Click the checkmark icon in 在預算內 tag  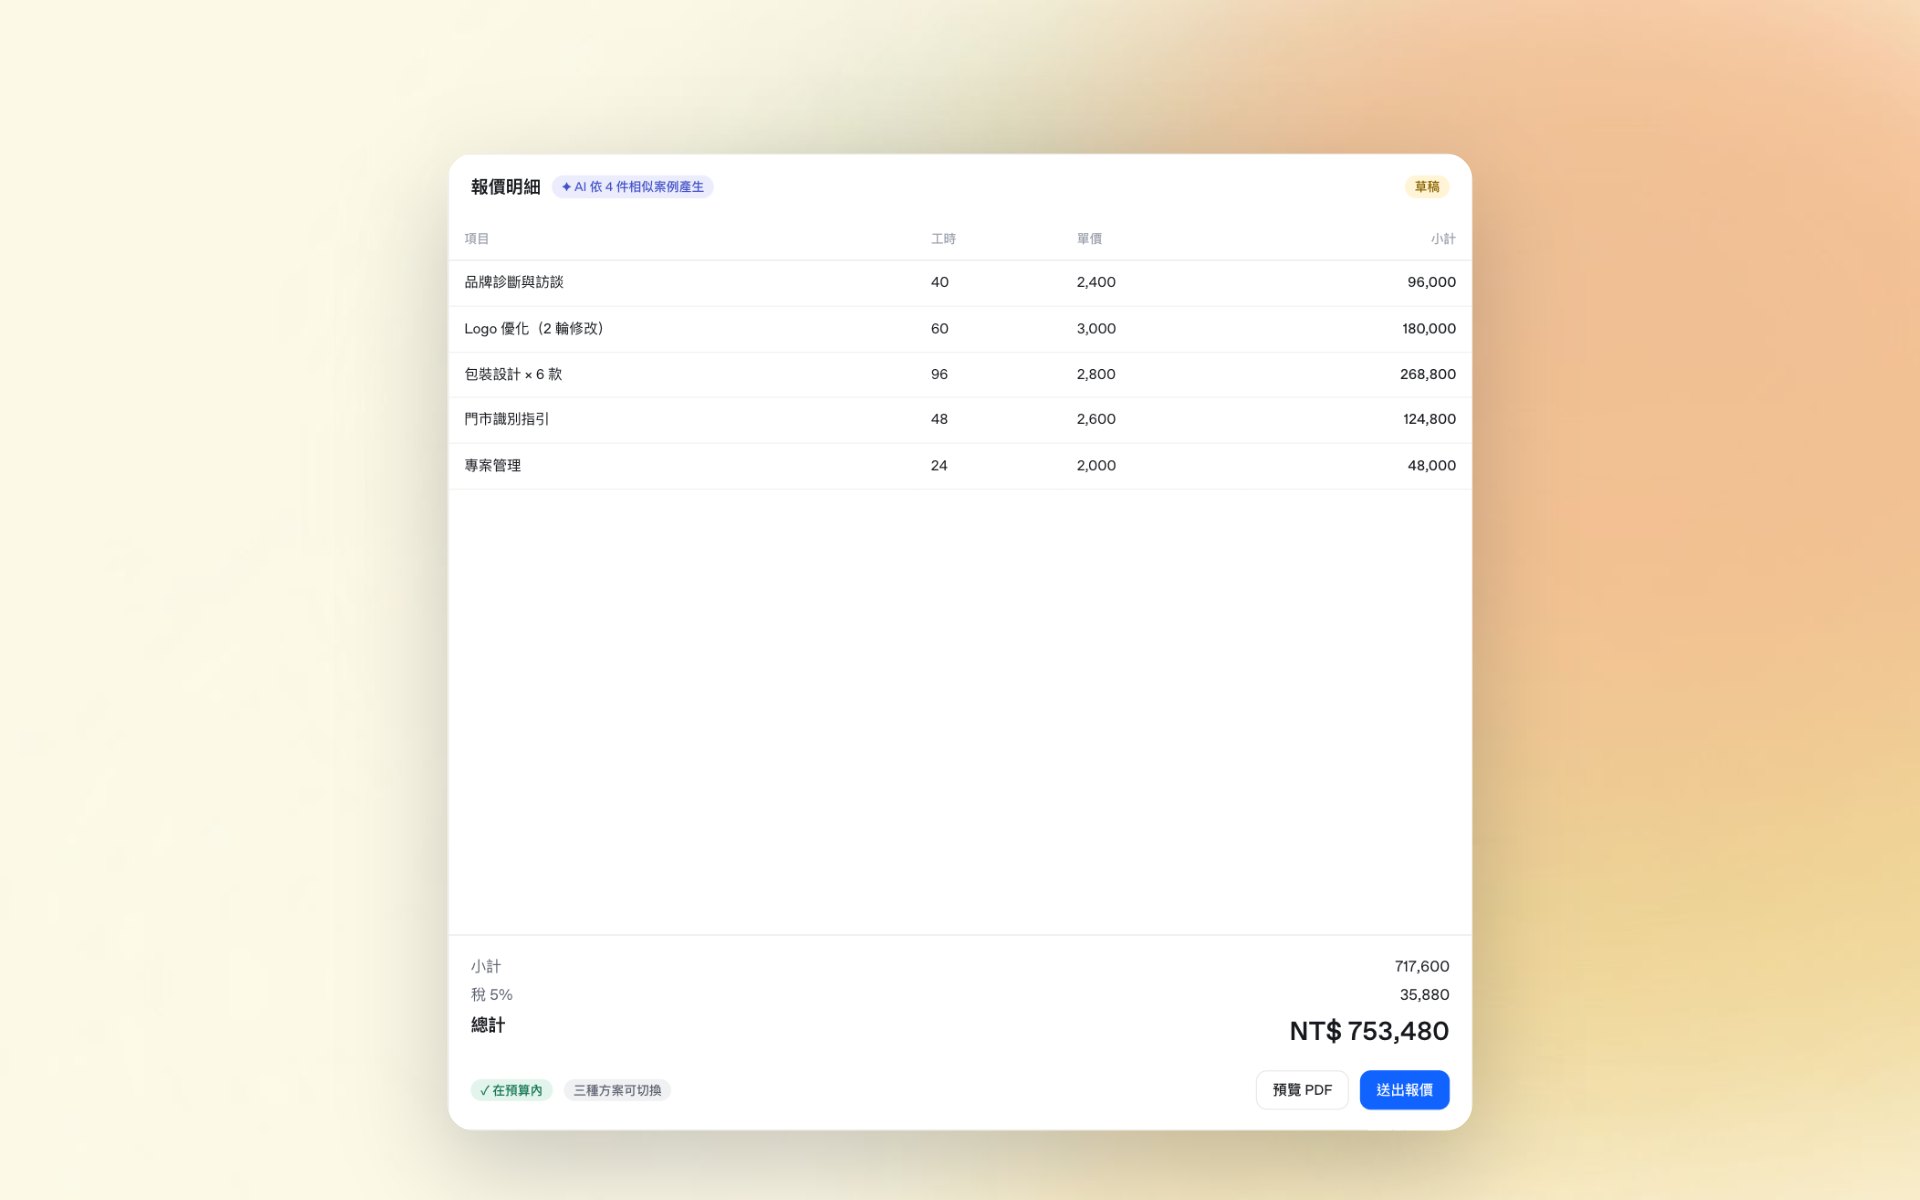[484, 1090]
